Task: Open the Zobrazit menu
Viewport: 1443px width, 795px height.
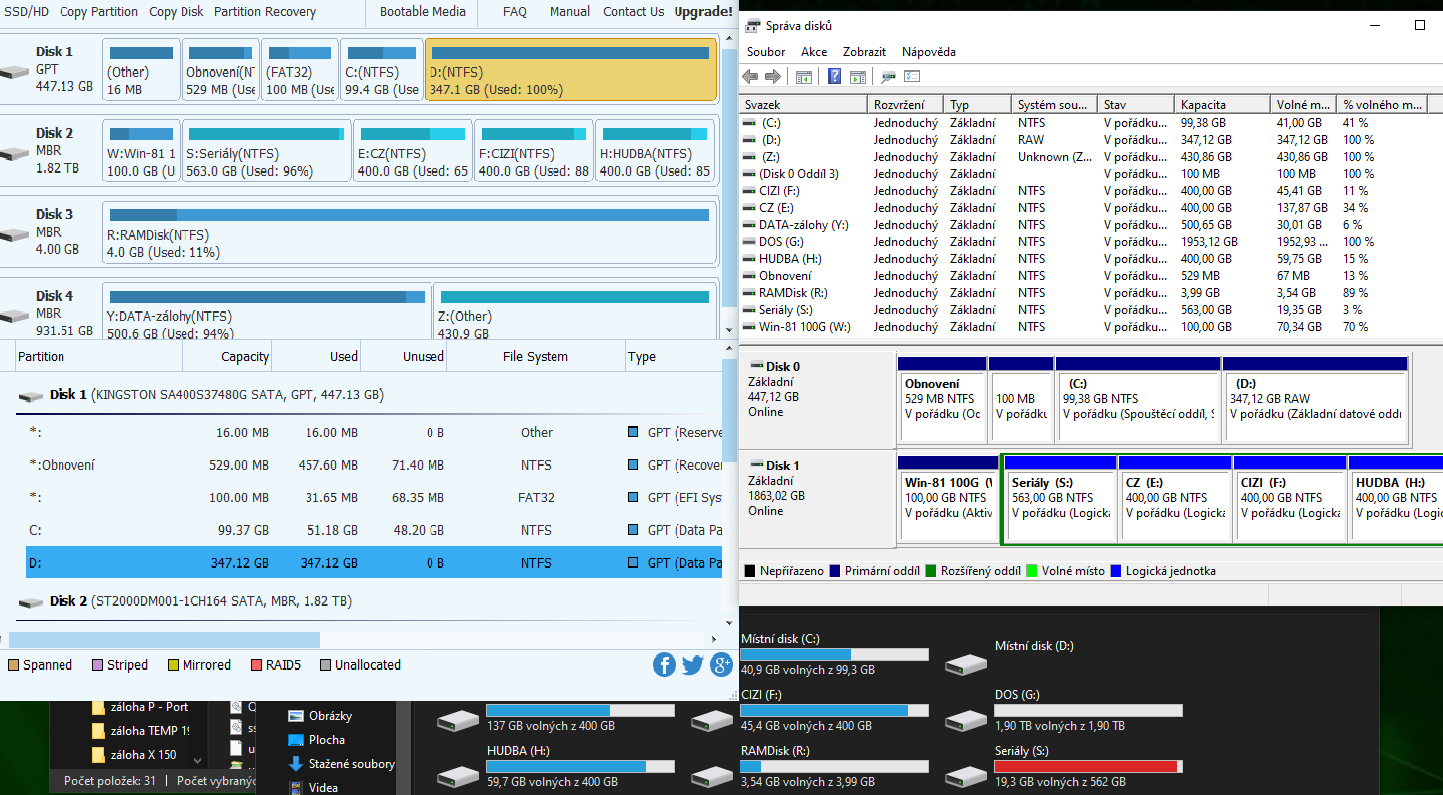Action: pos(864,52)
